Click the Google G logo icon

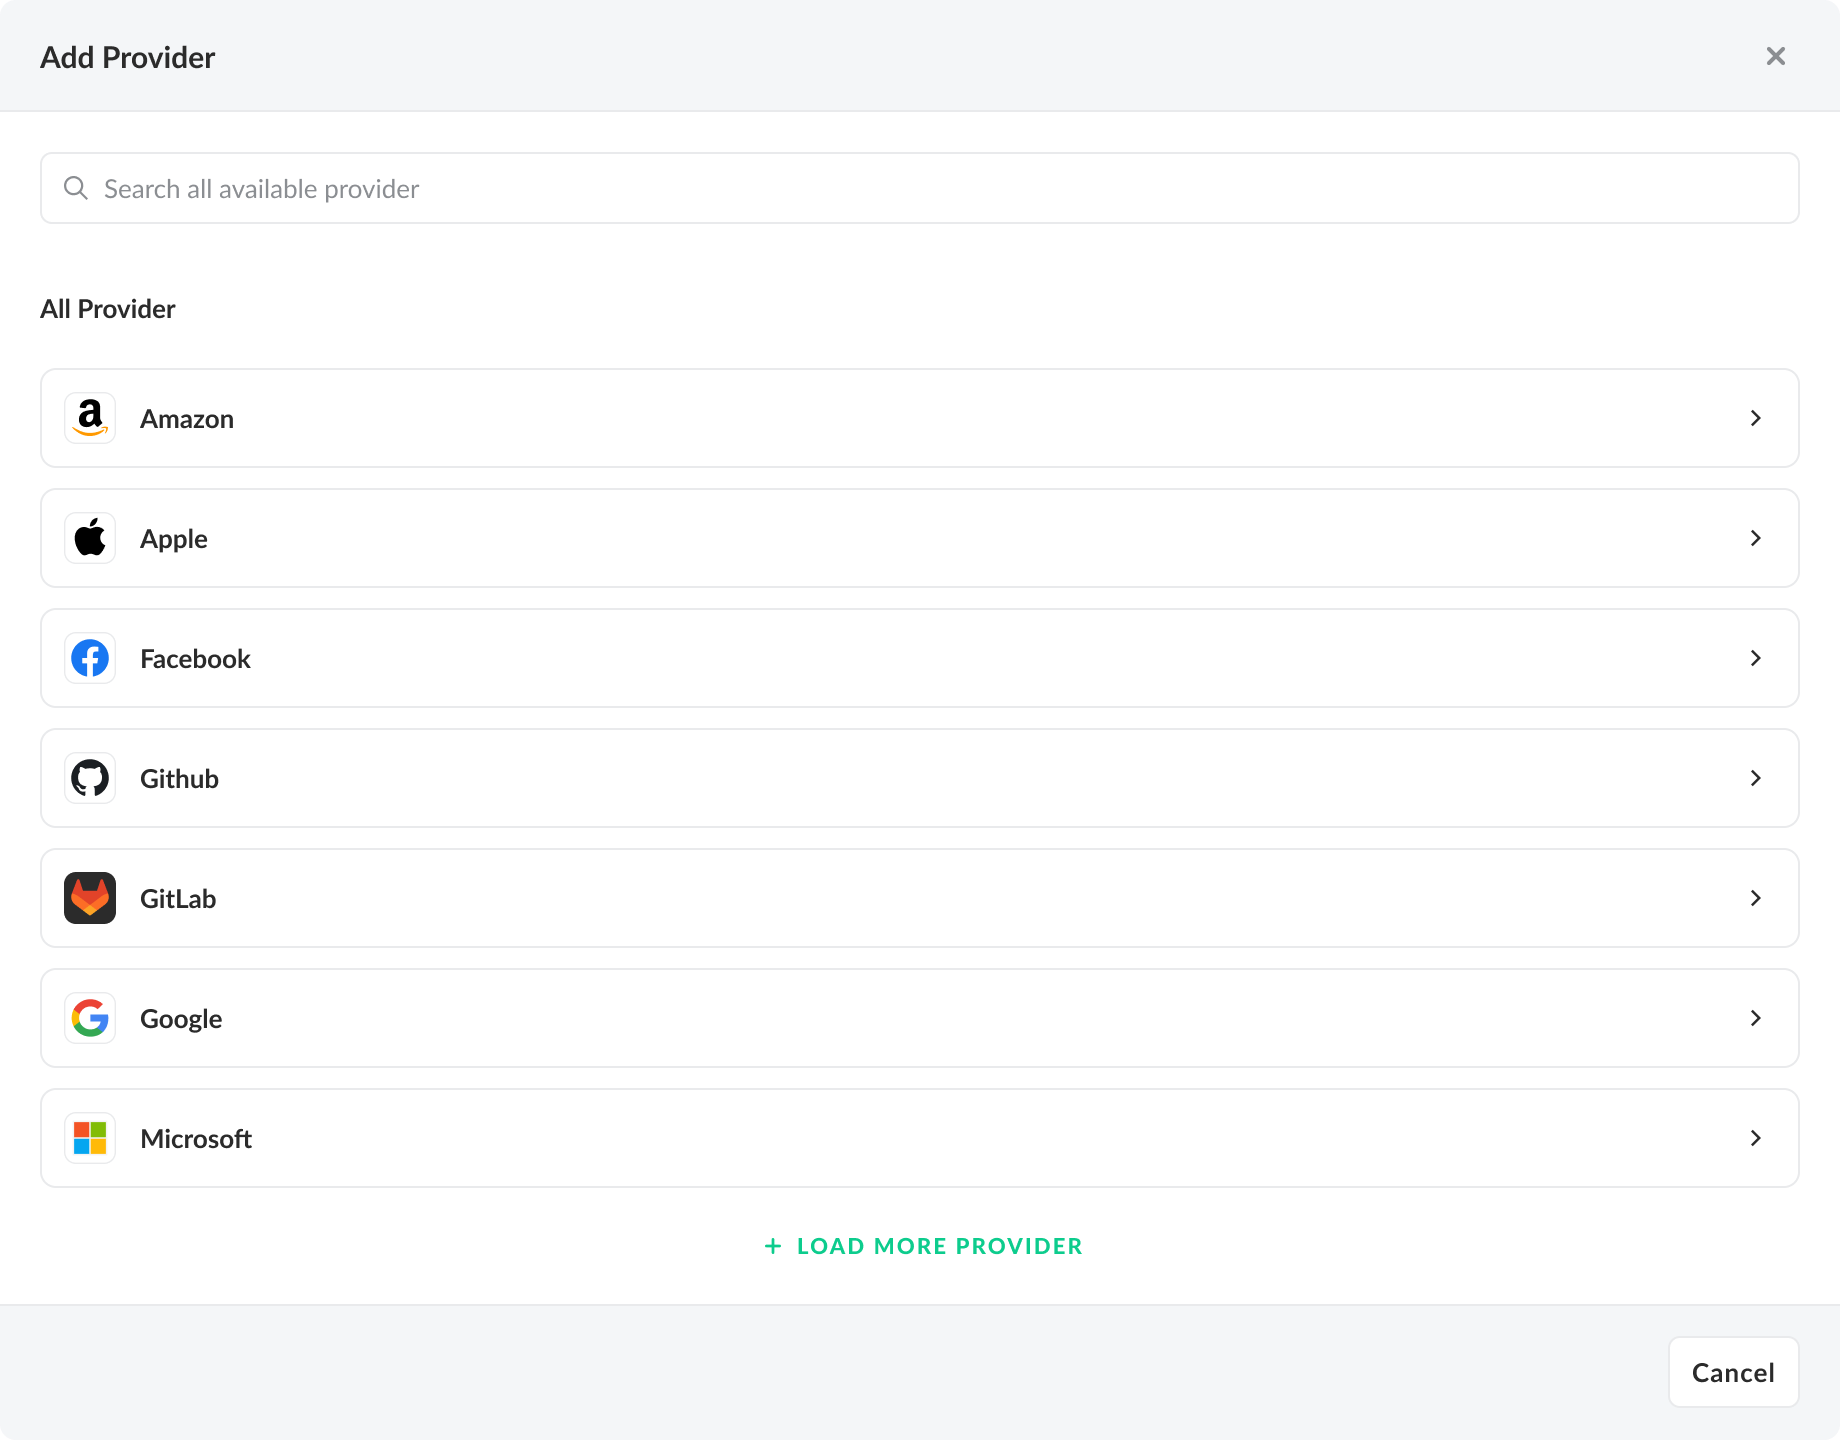tap(90, 1018)
